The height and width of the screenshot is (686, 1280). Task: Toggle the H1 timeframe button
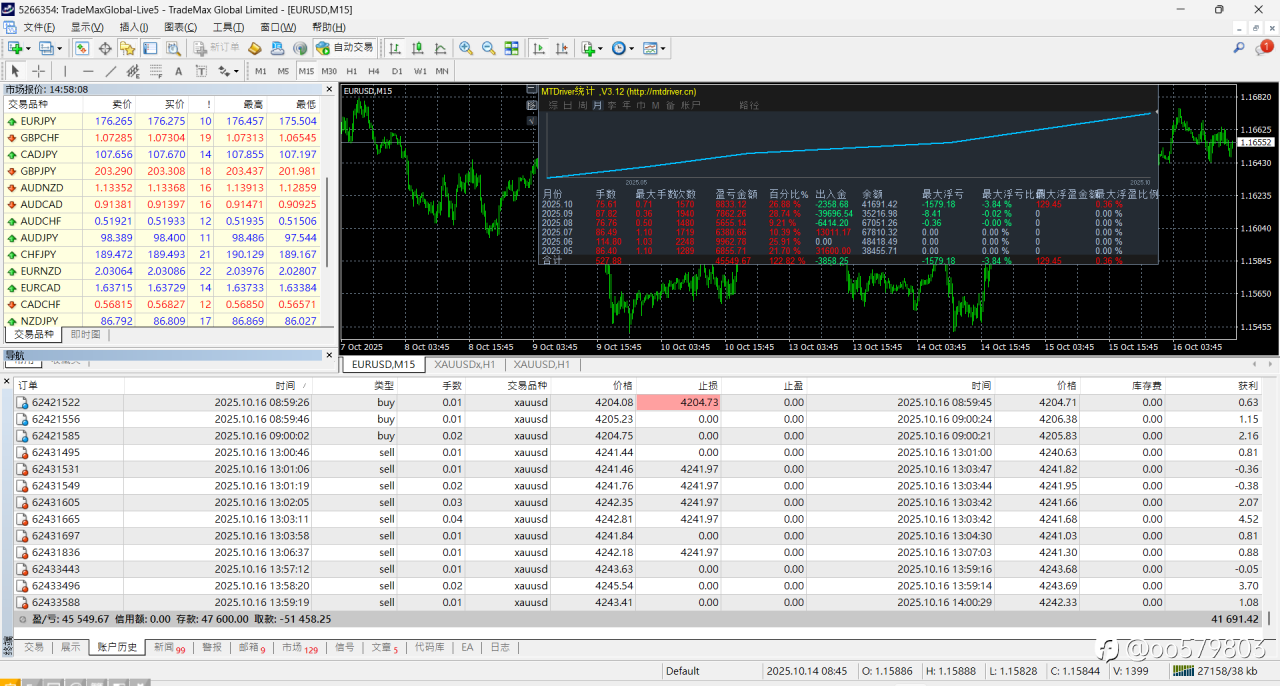point(352,71)
